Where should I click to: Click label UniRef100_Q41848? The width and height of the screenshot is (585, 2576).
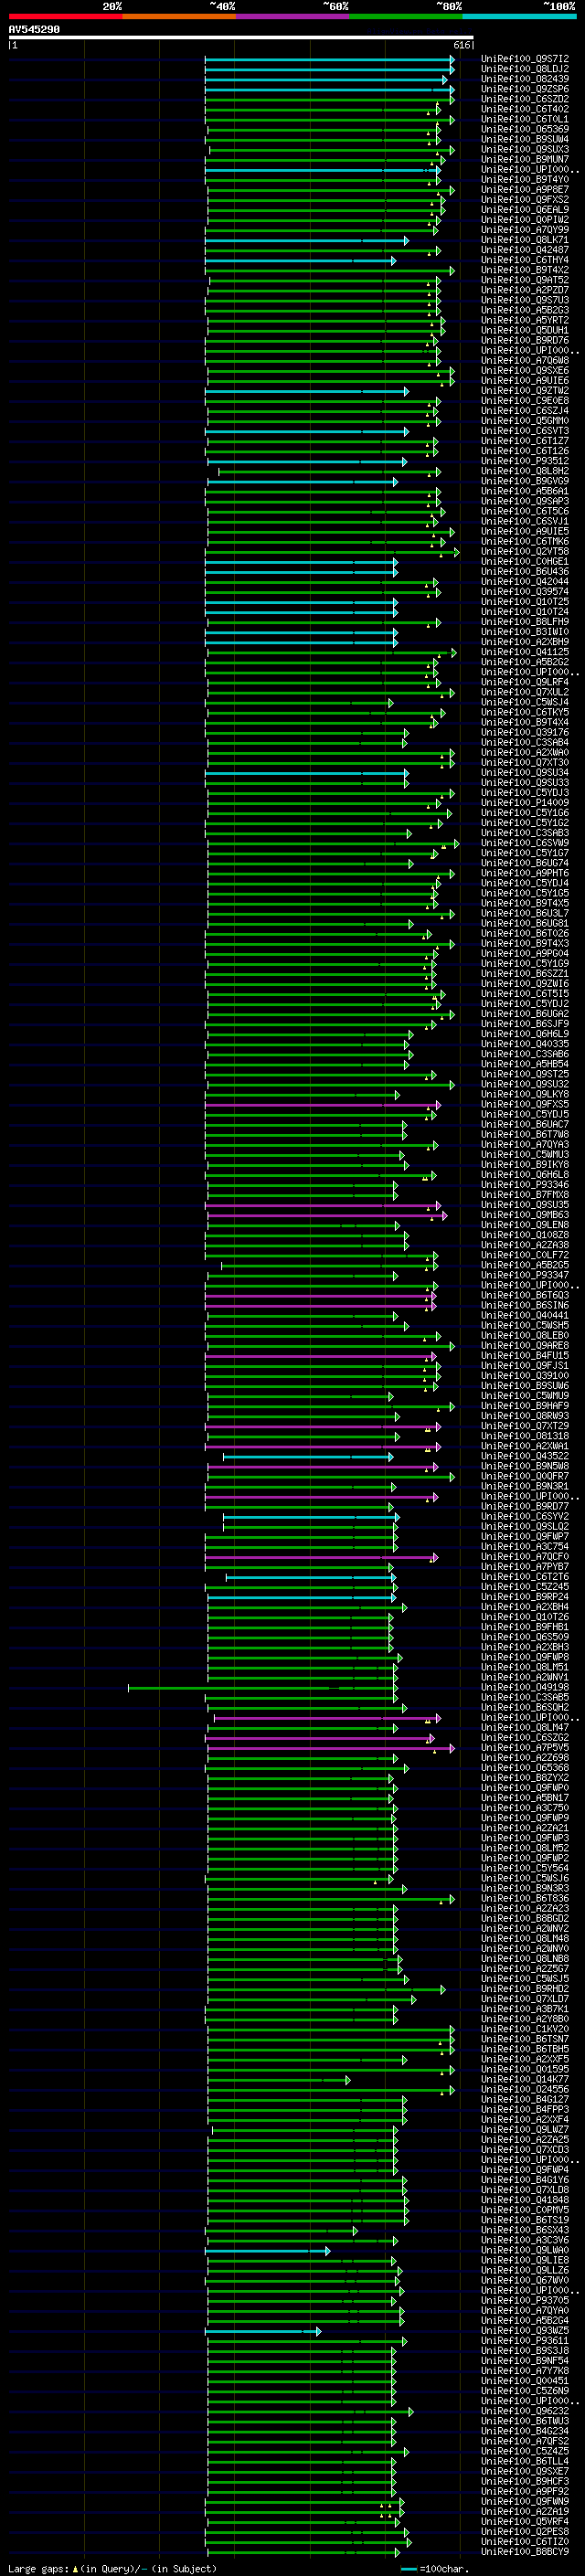coord(525,2199)
